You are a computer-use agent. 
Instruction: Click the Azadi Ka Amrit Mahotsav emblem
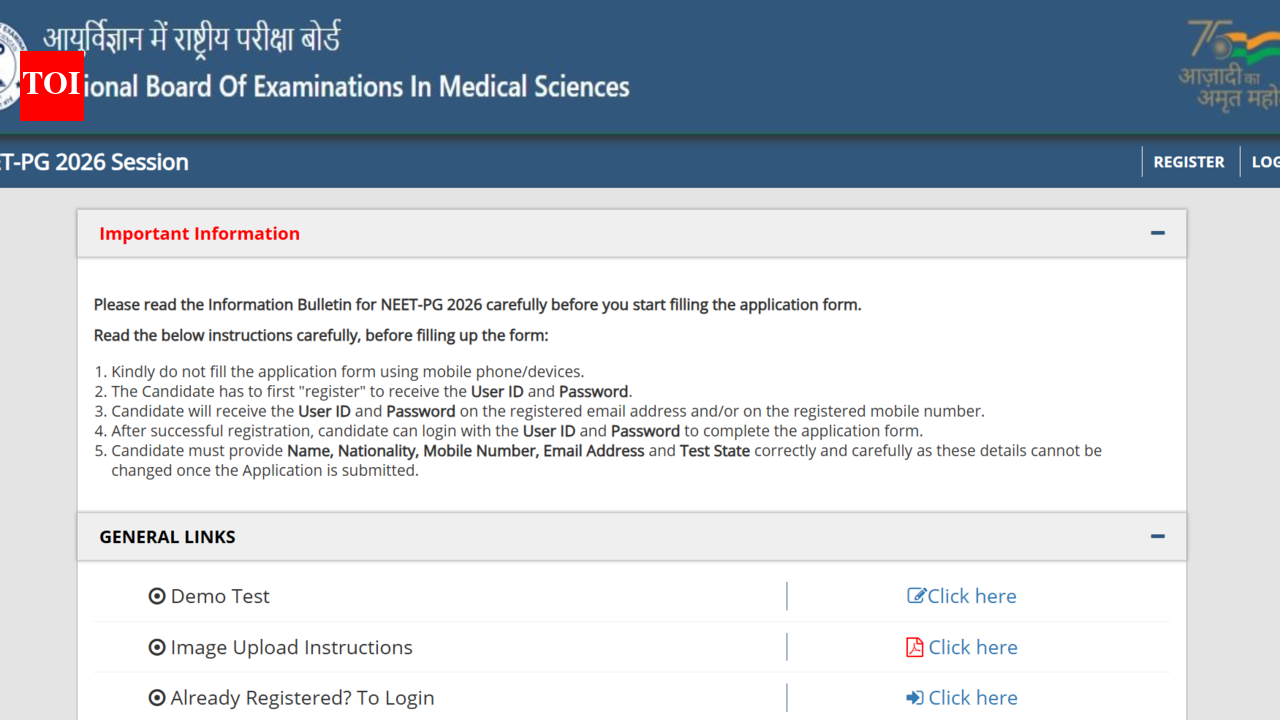[x=1229, y=65]
